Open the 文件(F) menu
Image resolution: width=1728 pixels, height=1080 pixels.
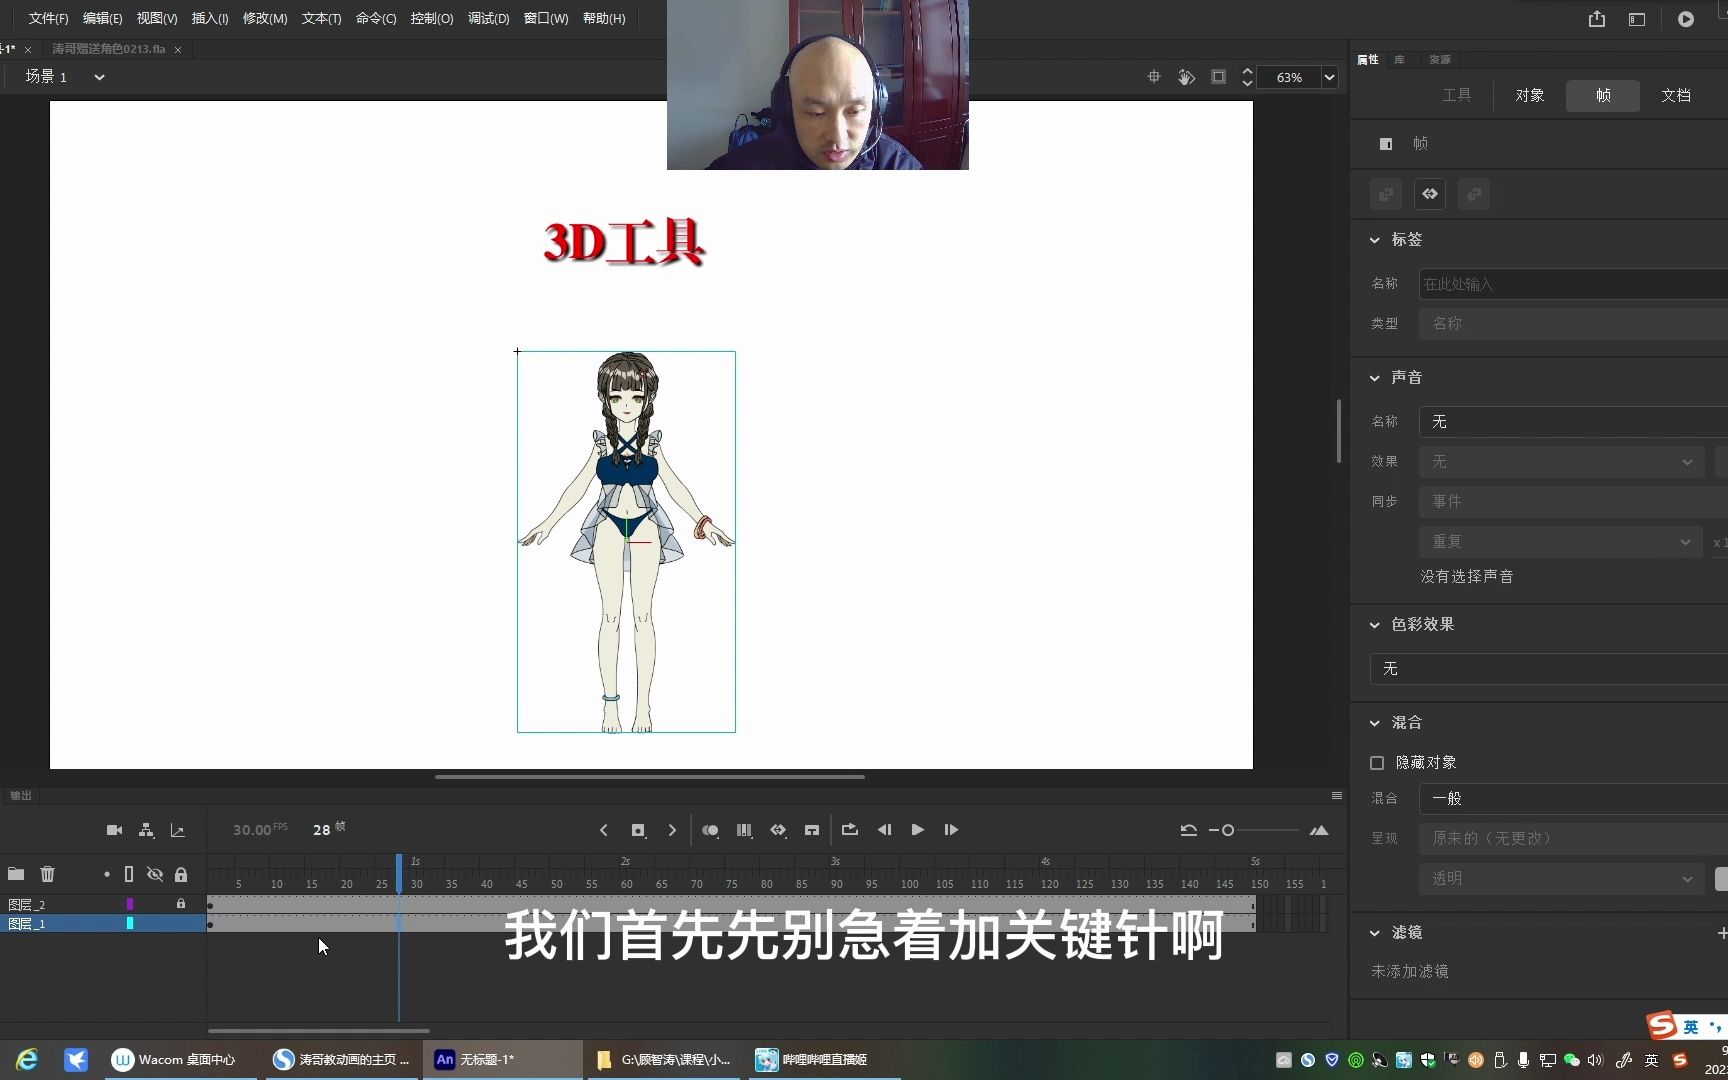pos(48,19)
